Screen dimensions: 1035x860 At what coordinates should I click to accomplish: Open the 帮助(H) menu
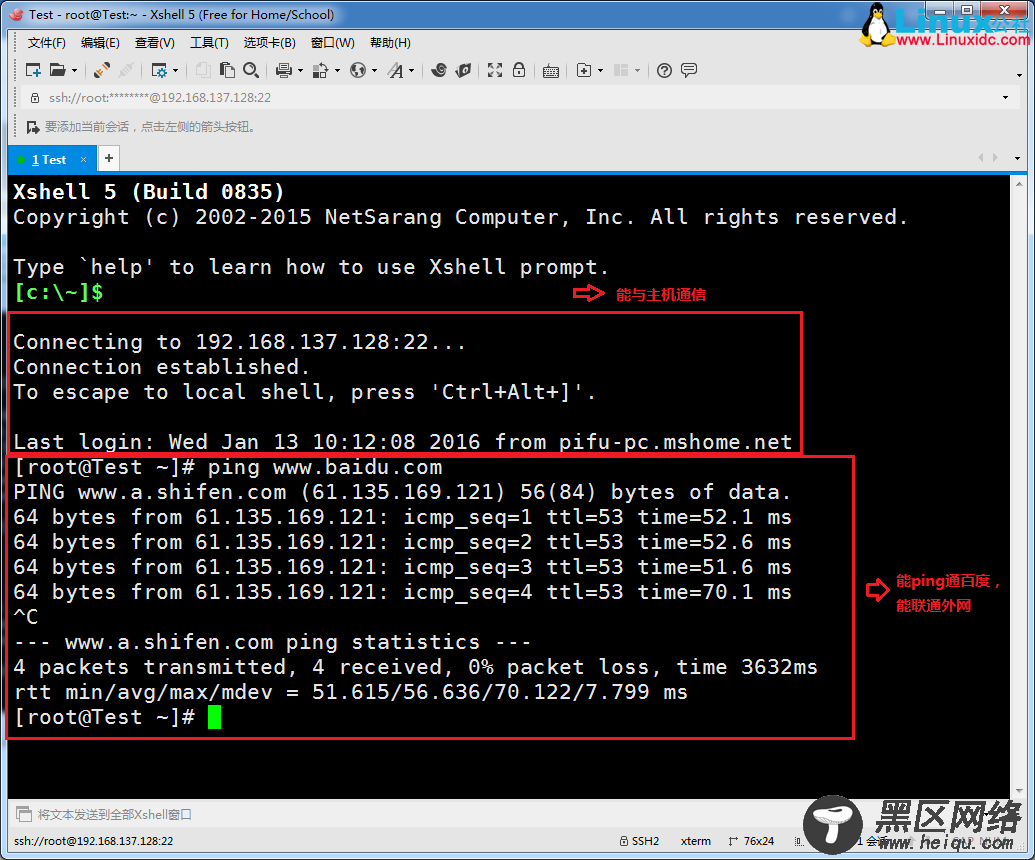[x=390, y=43]
